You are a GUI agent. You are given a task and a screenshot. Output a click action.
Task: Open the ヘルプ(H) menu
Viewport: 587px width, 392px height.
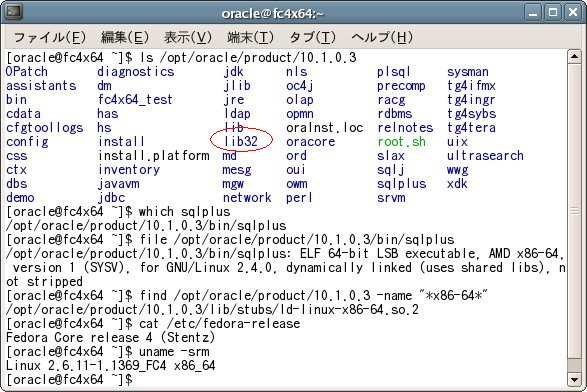click(x=382, y=37)
